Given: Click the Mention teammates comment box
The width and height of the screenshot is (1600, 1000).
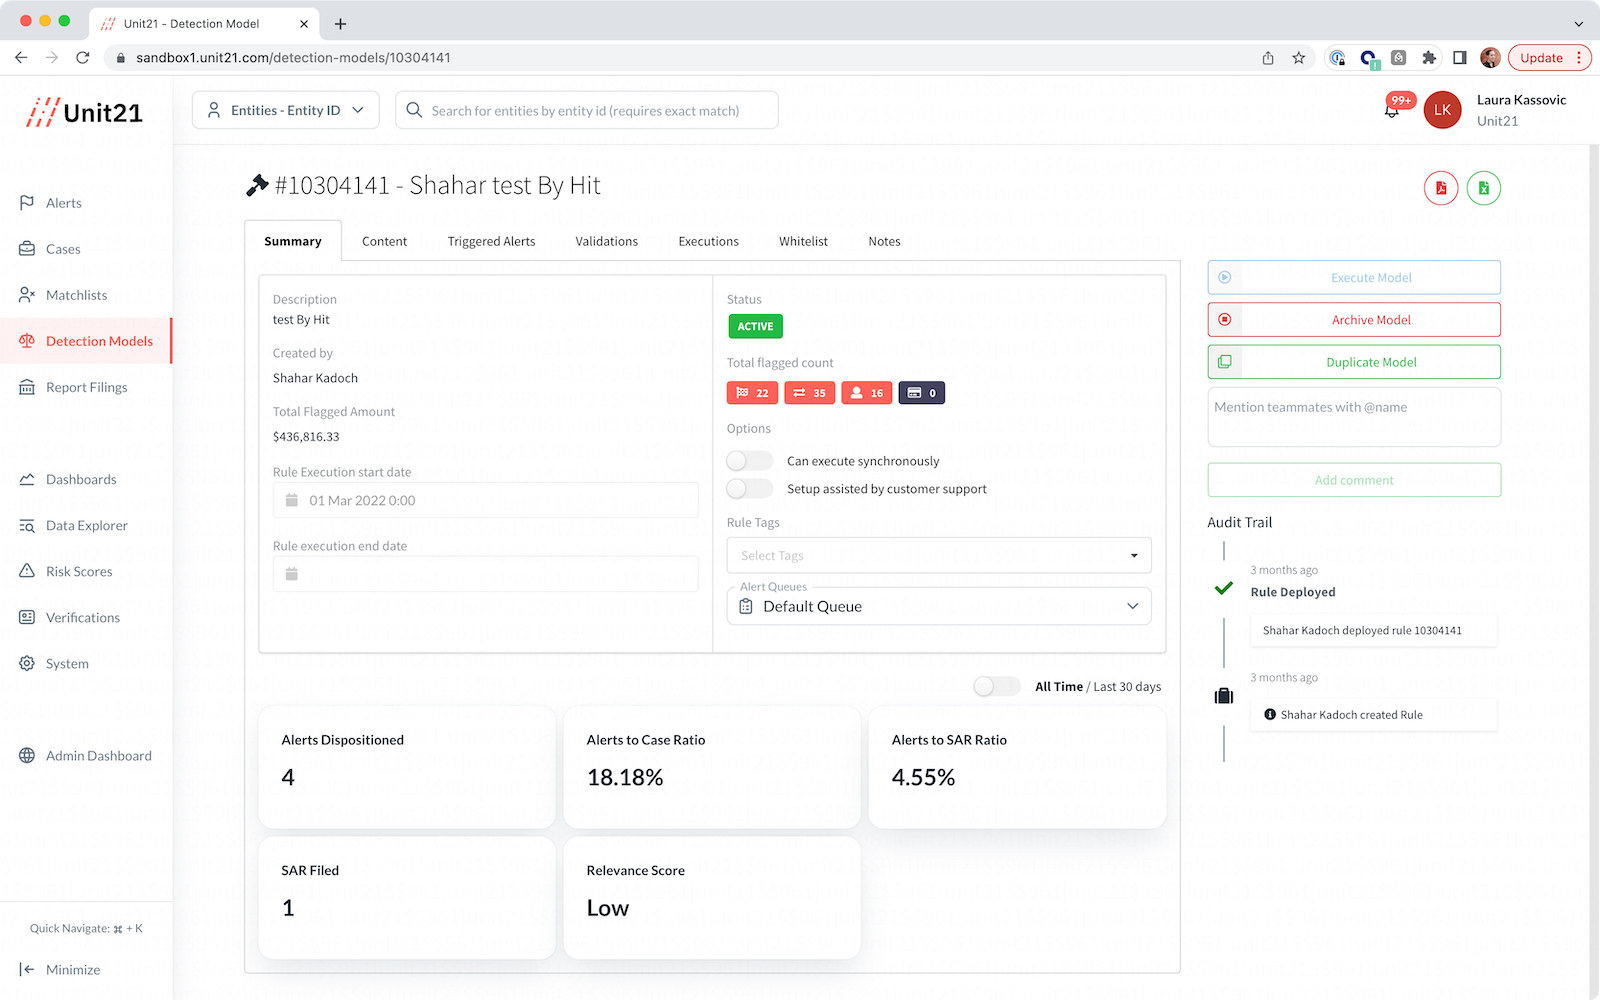Looking at the screenshot, I should click(1354, 417).
